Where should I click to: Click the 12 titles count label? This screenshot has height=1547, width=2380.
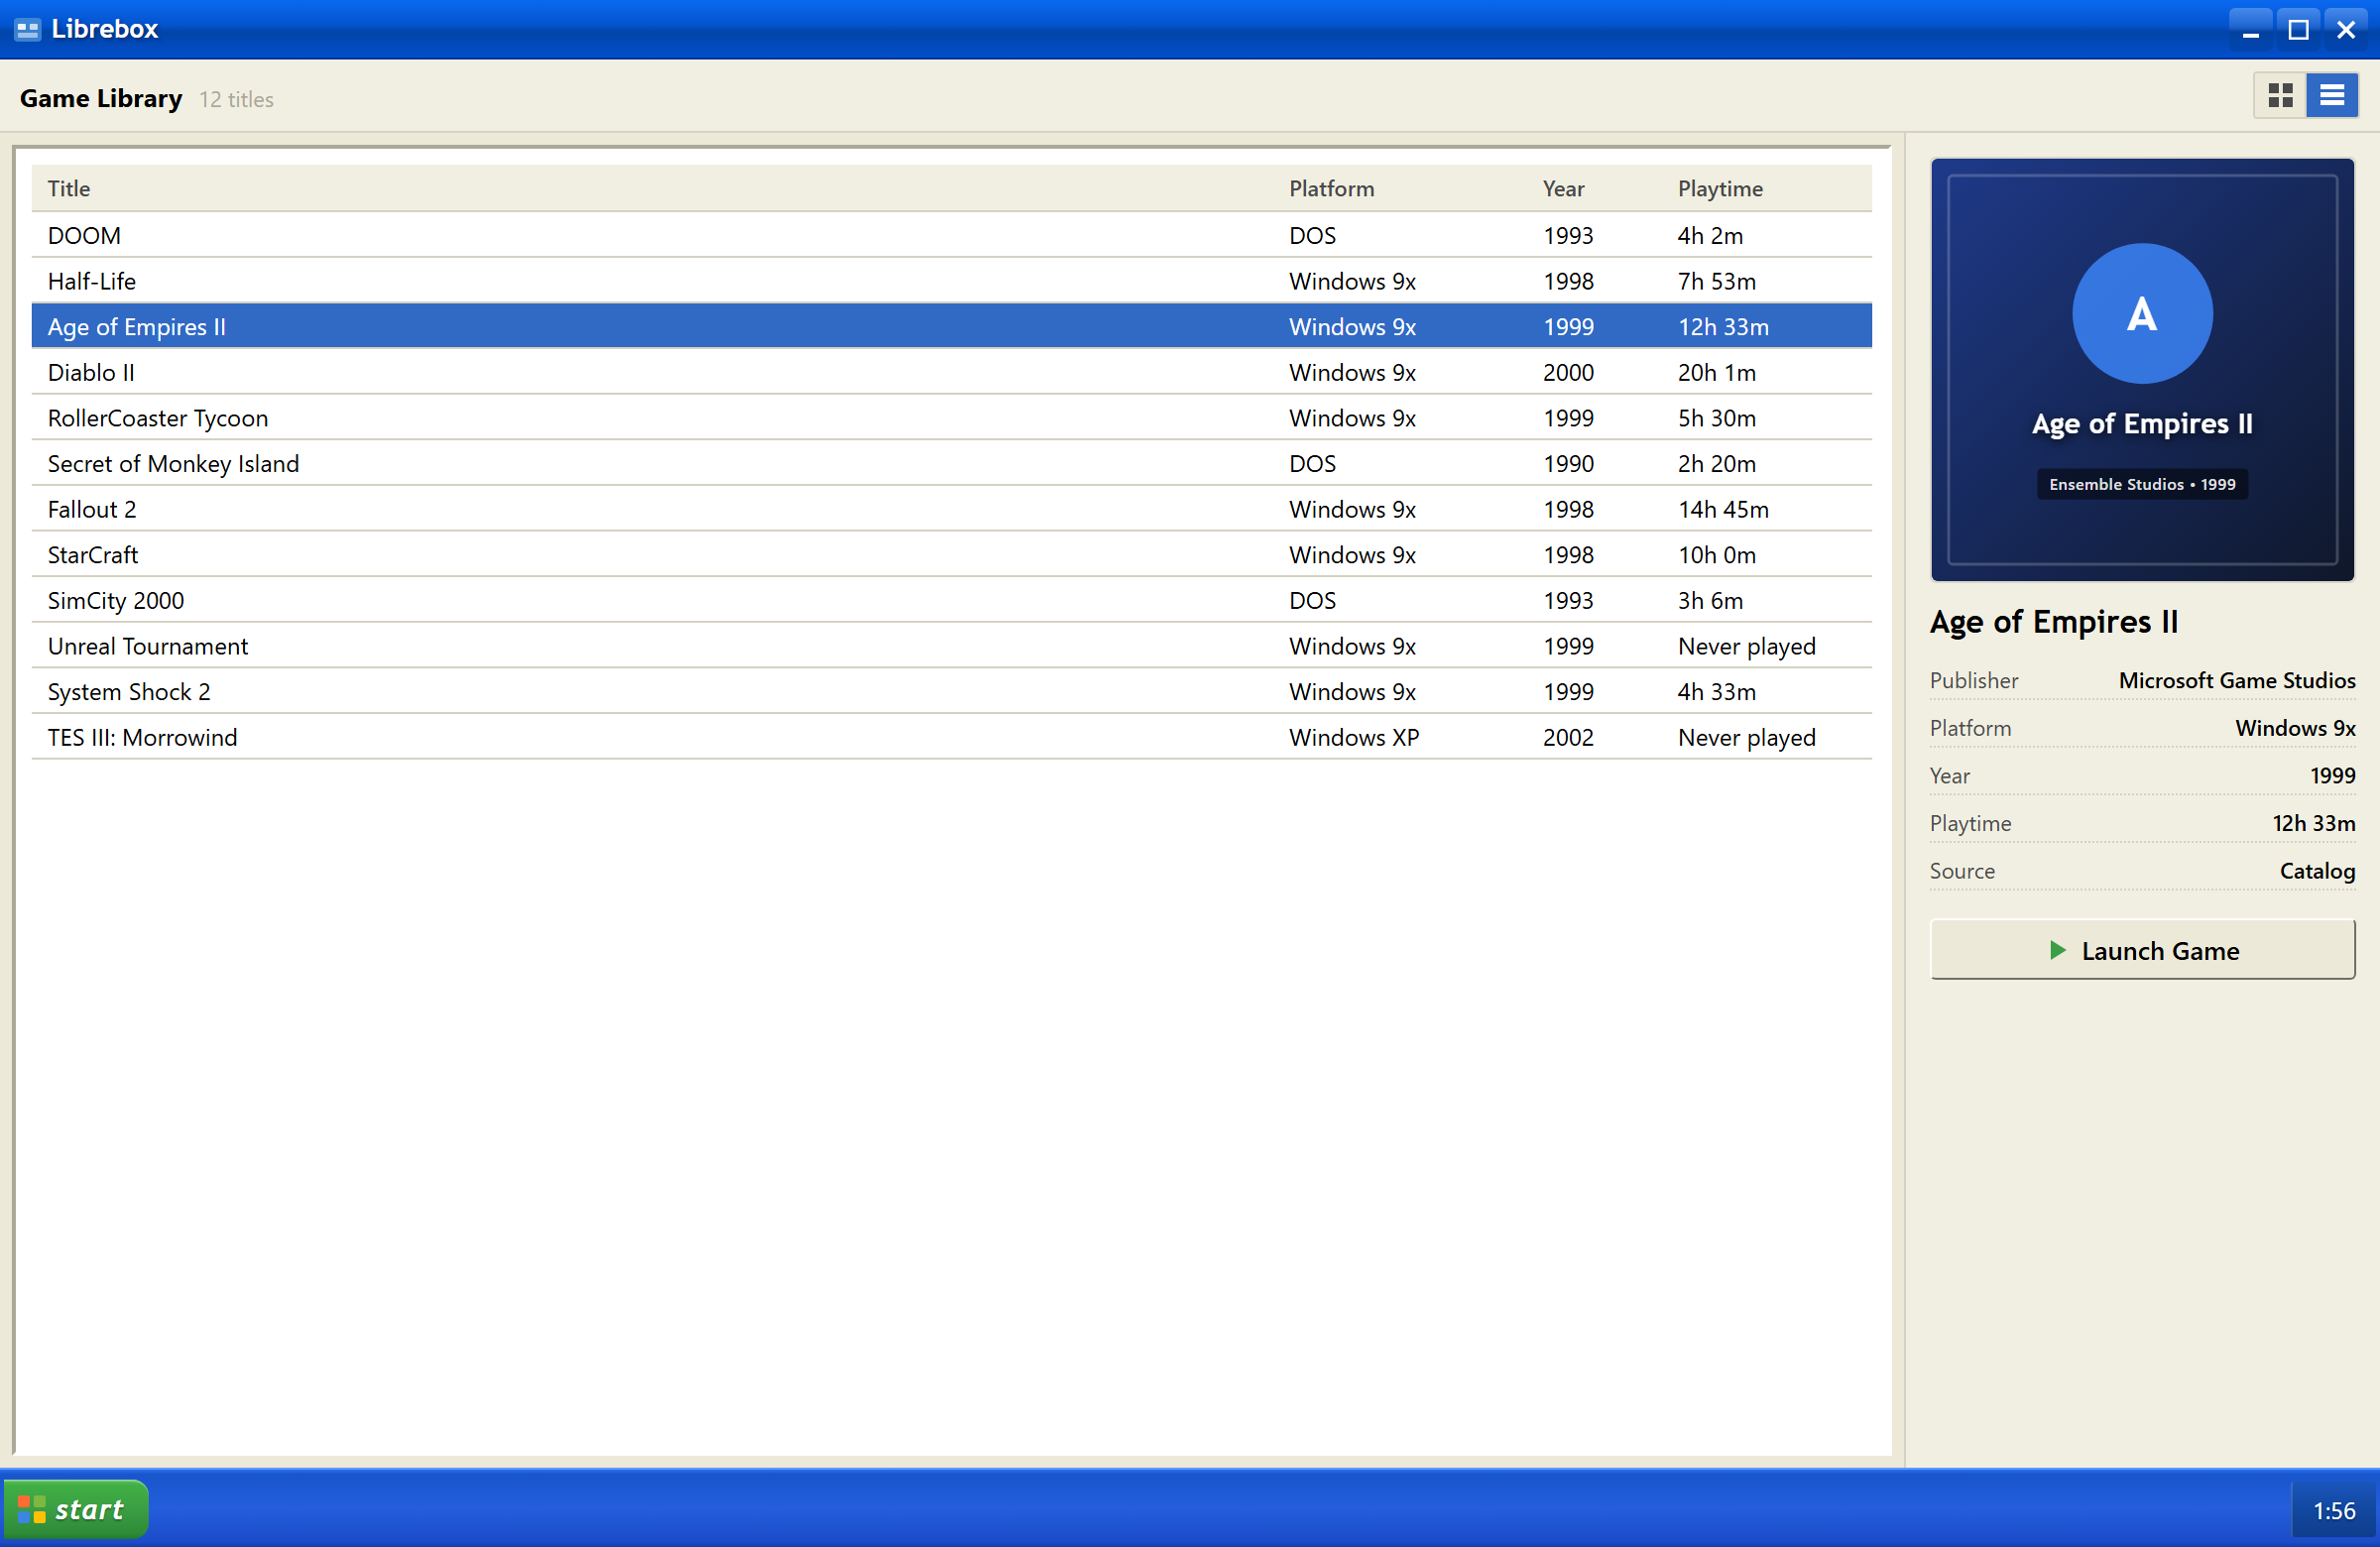coord(236,99)
